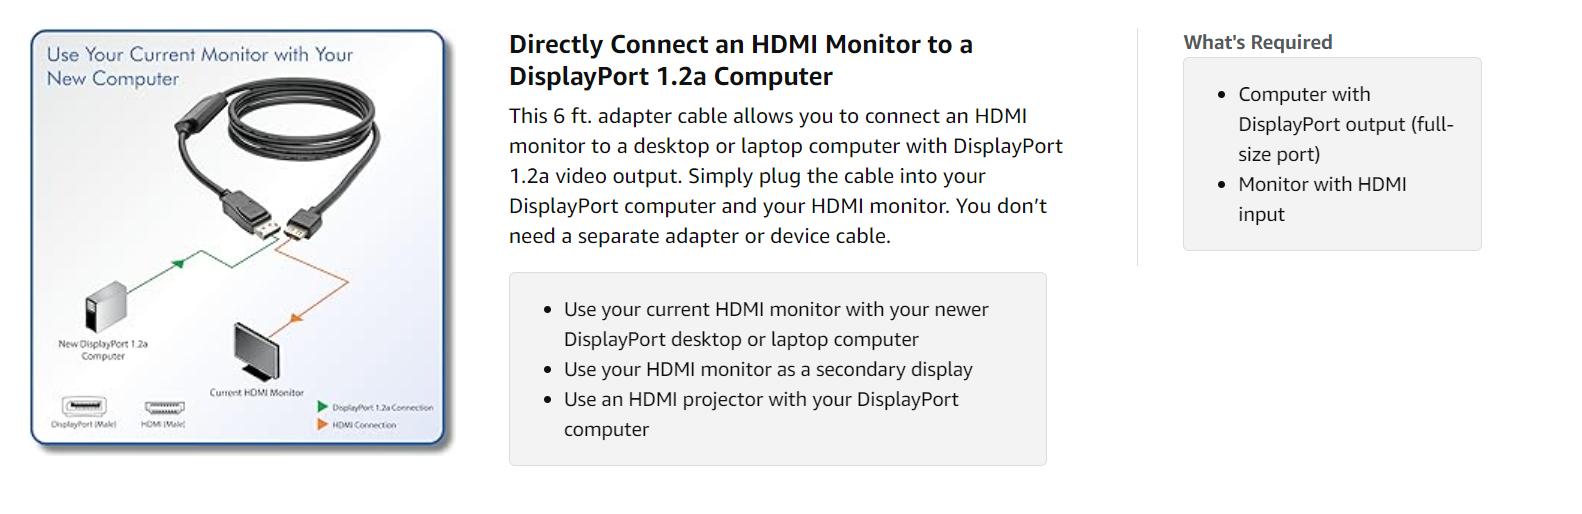This screenshot has height=514, width=1582.
Task: Click the "What's Required" heading
Action: (1257, 42)
